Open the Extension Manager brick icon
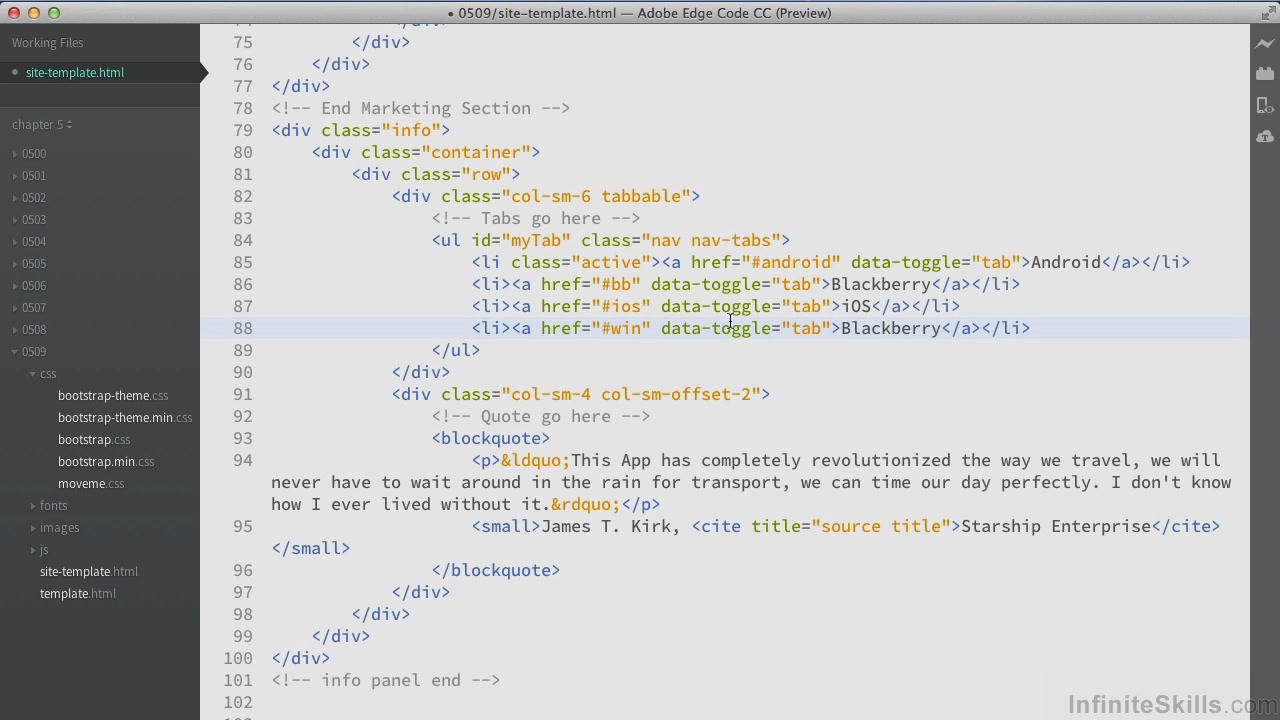 pos(1265,74)
